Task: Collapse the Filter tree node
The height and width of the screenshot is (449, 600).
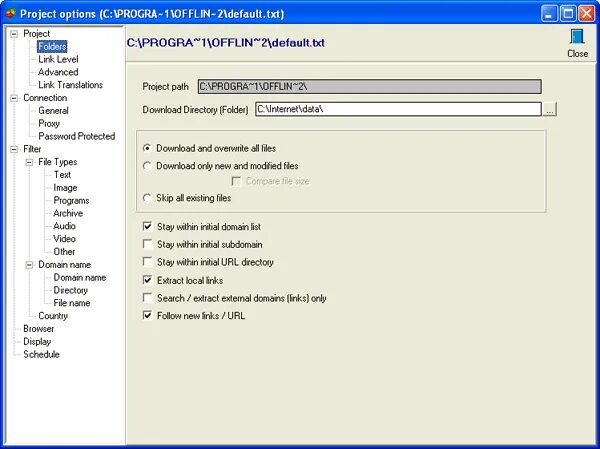Action: point(14,149)
